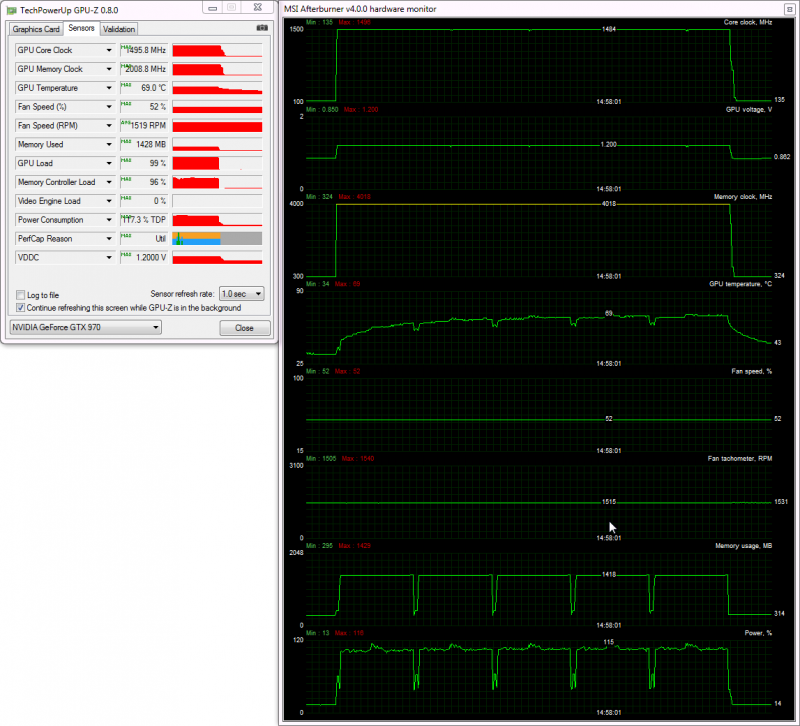Image resolution: width=800 pixels, height=726 pixels.
Task: Click the GPU-Z title bar app icon
Action: [x=12, y=8]
